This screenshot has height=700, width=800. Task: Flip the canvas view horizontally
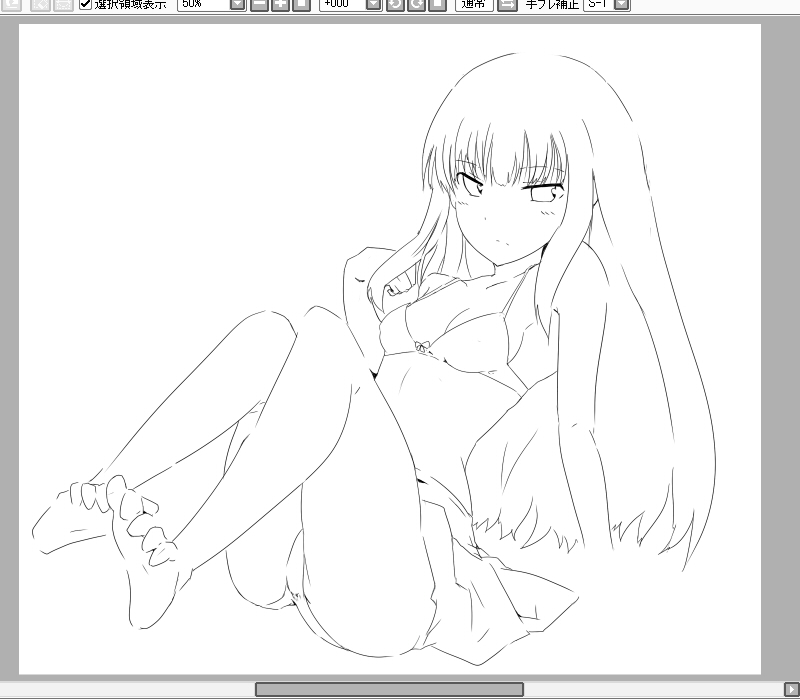(x=507, y=4)
